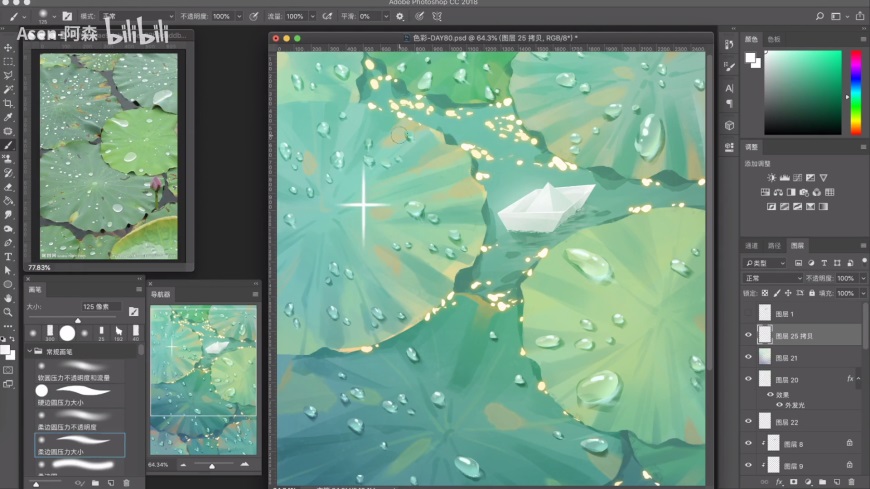The image size is (870, 489).
Task: Click the symmetry paint butterfly icon
Action: pos(437,17)
